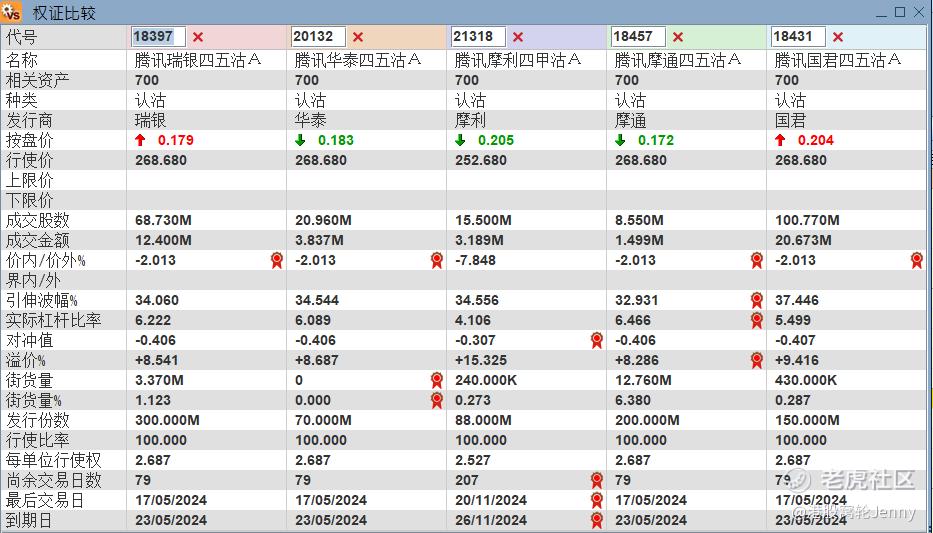Click the award badge beside 26/11/2024
933x533 pixels.
click(x=597, y=521)
